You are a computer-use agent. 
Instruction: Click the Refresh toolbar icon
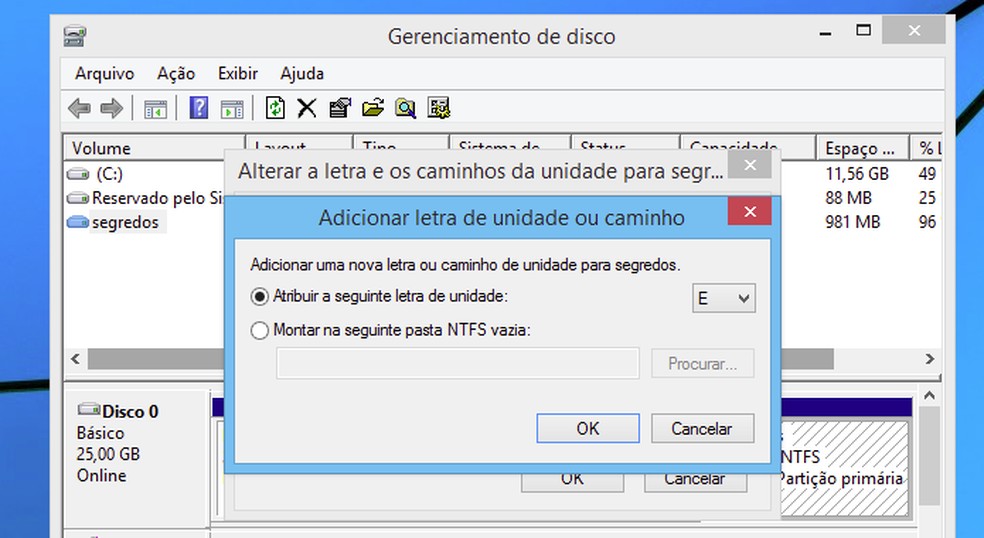[x=275, y=108]
